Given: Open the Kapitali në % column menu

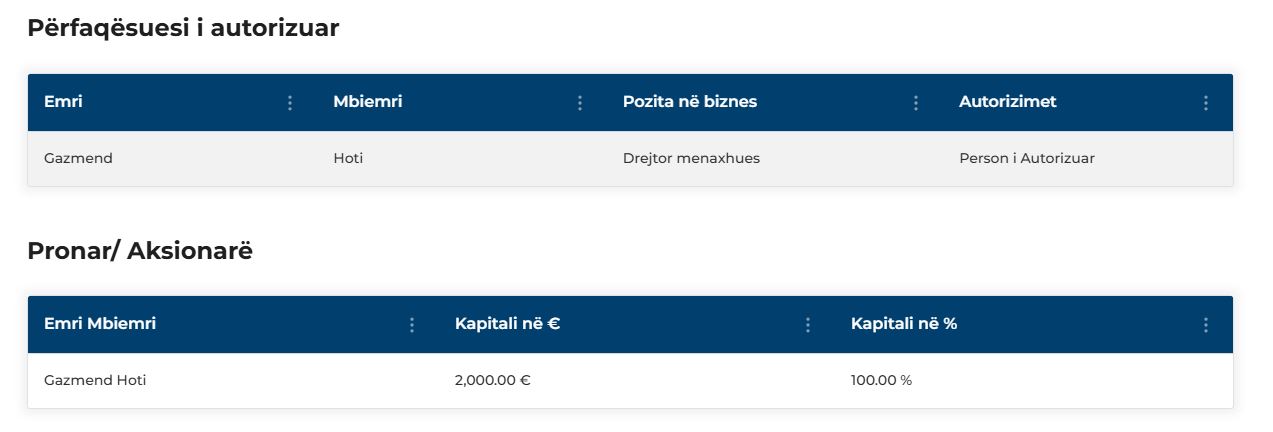Looking at the screenshot, I should click(1206, 325).
